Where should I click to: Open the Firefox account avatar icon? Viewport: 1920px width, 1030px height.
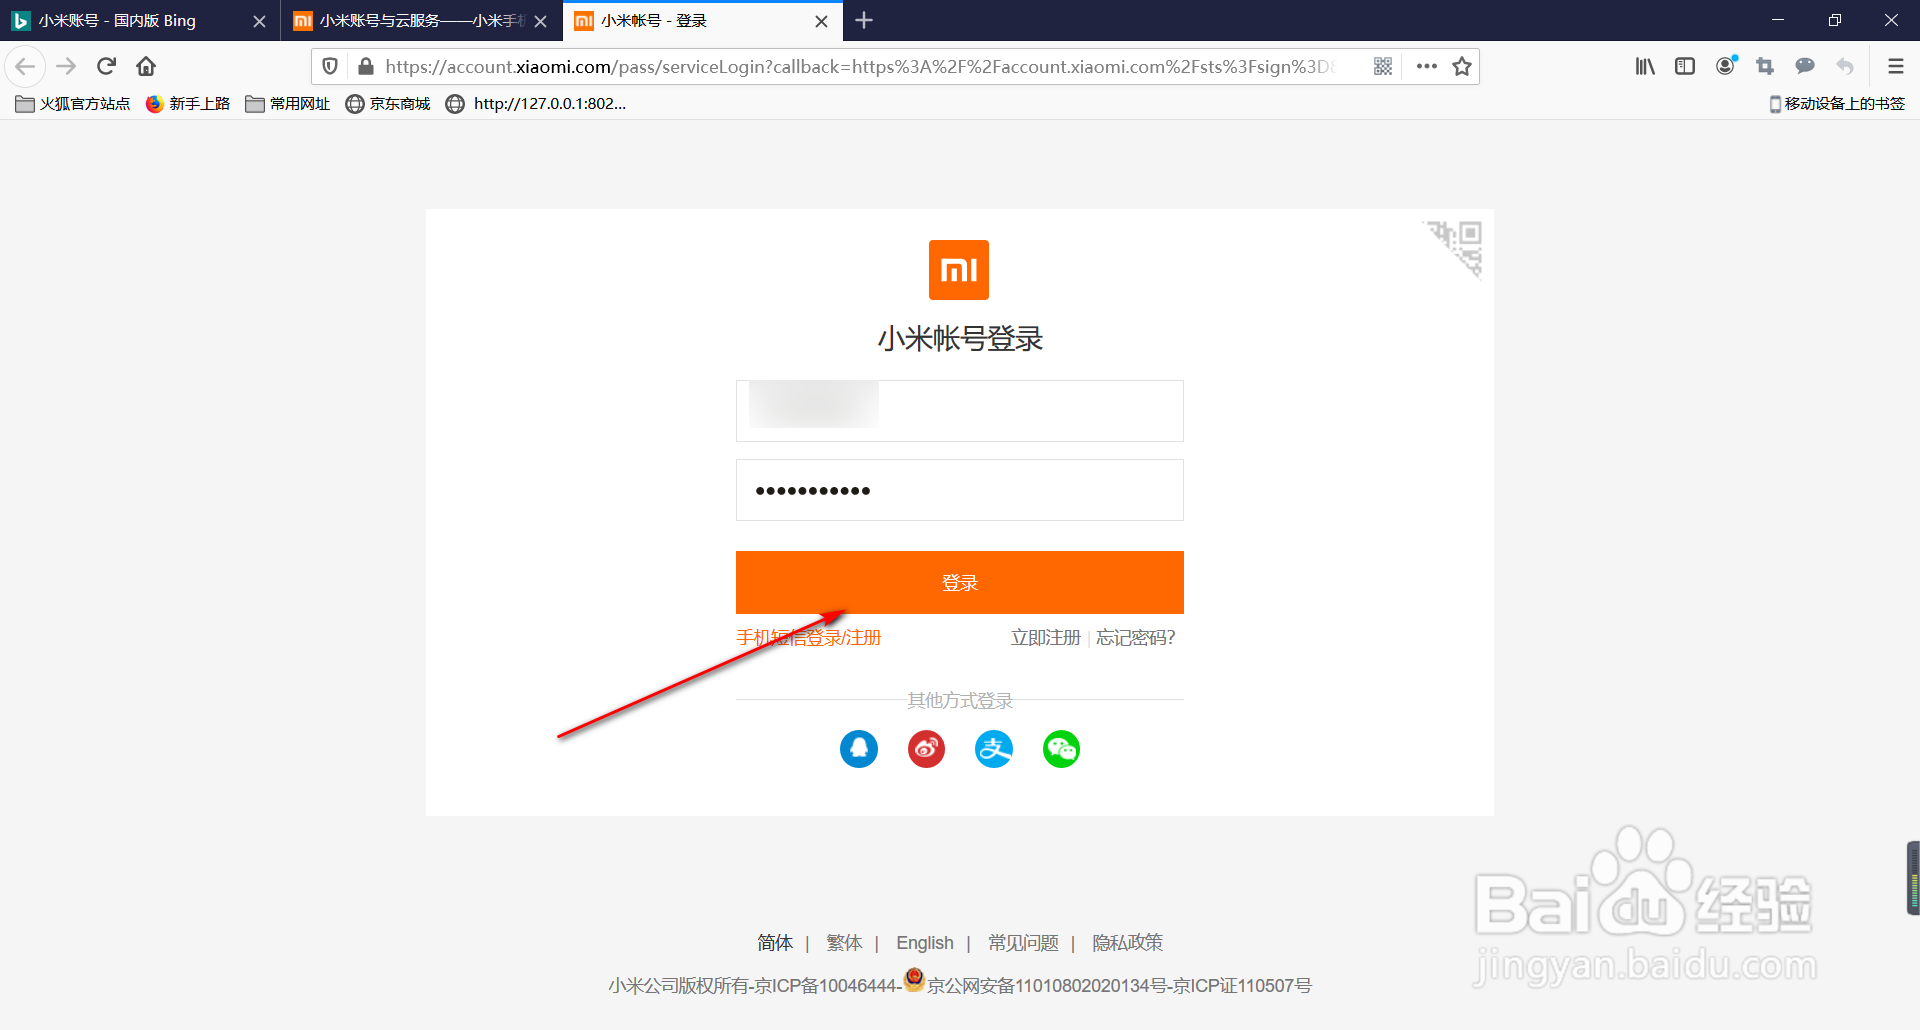1726,67
